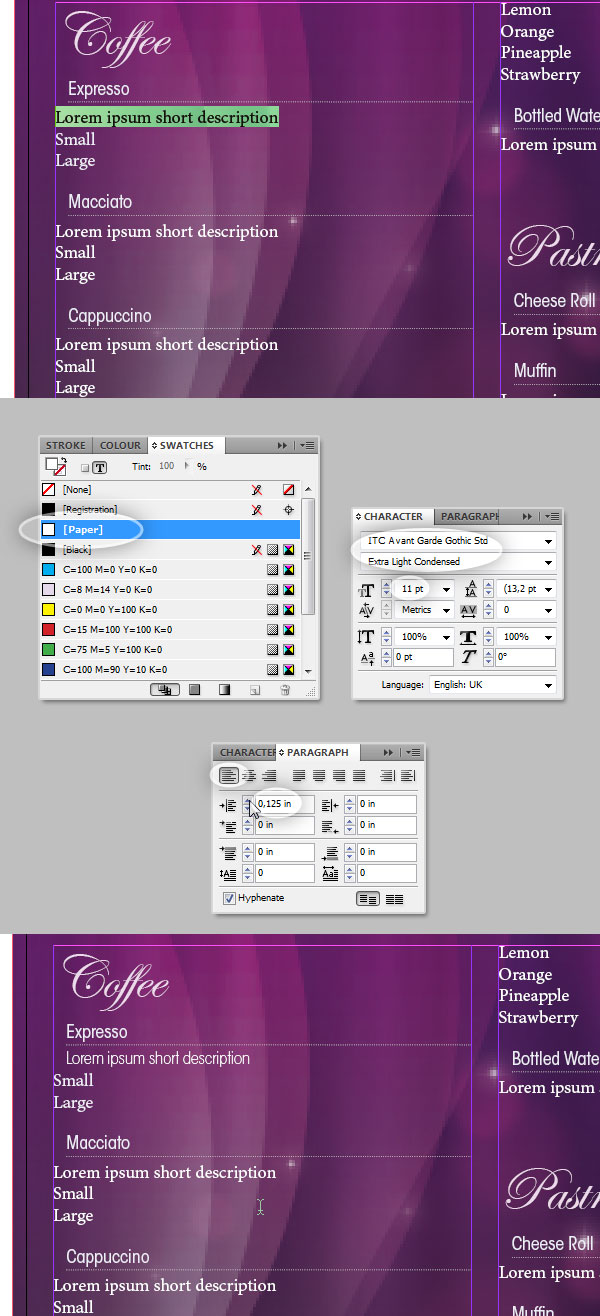Screen dimensions: 600x1316
Task: Click justify with last line aligned centre
Action: pyautogui.click(x=319, y=775)
